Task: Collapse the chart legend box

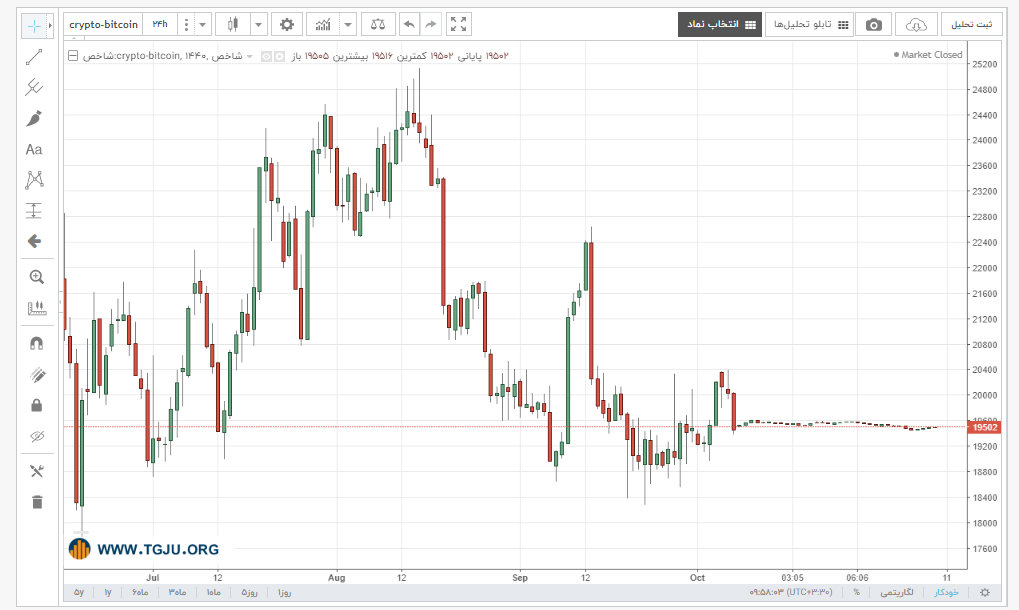Action: (73, 56)
